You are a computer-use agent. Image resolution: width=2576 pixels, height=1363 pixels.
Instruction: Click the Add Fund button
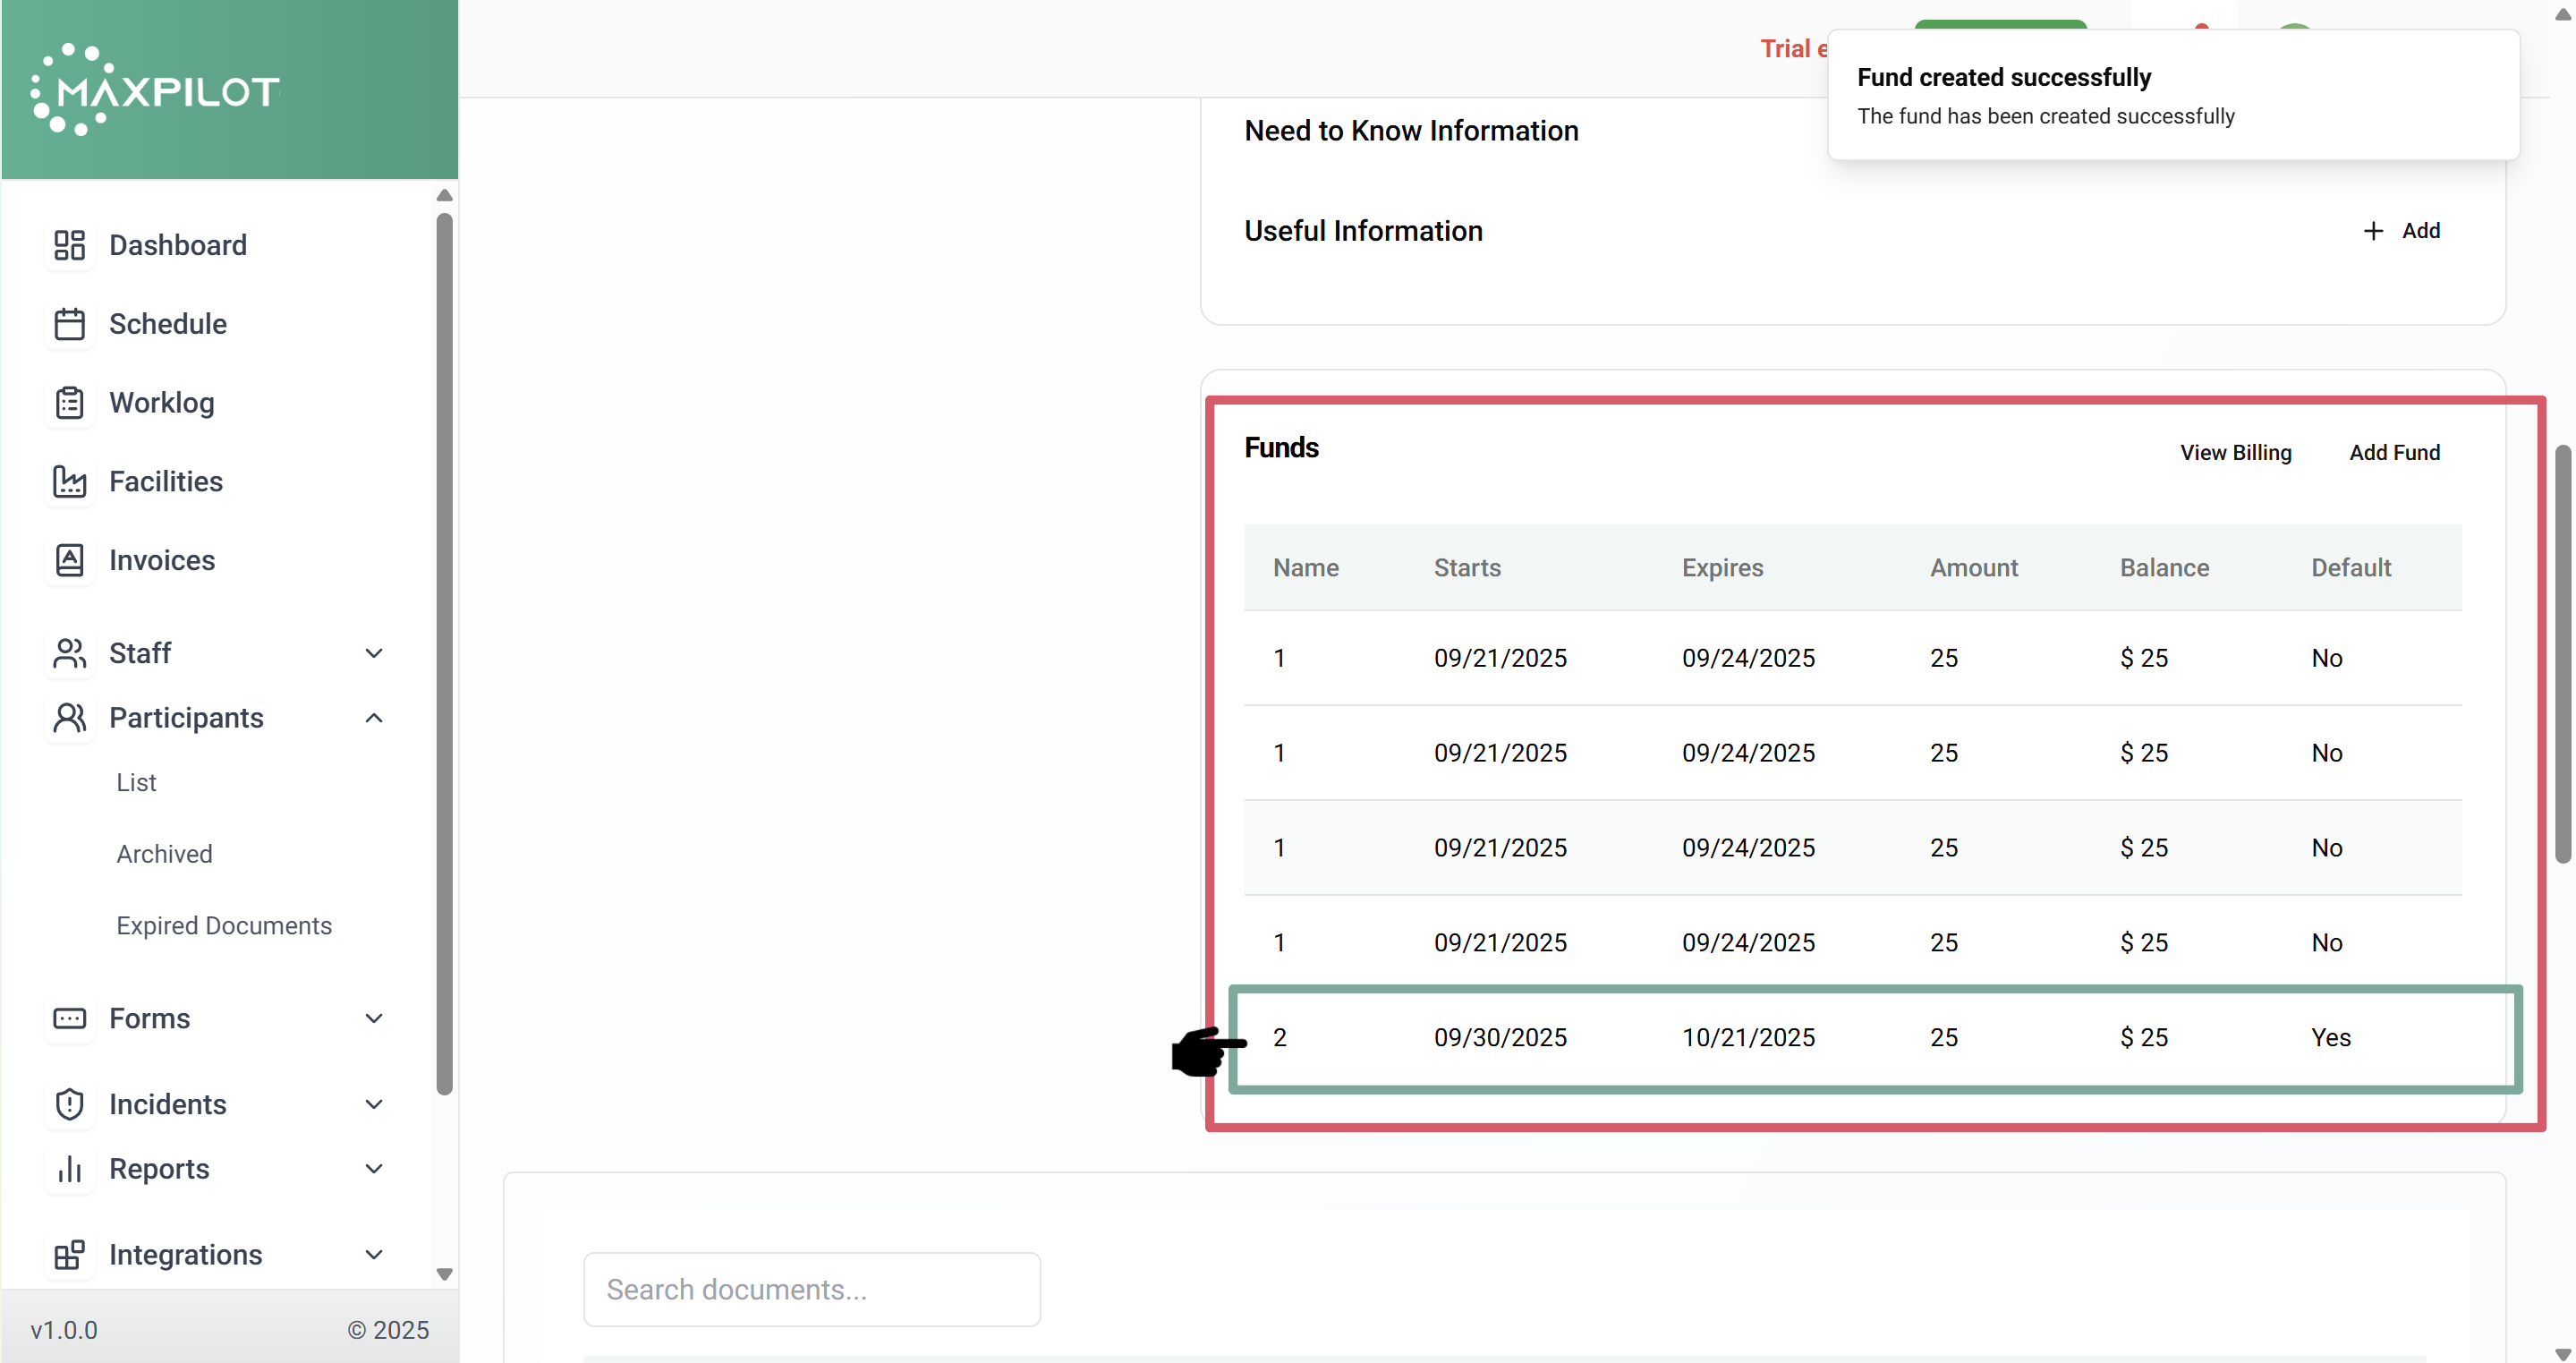pos(2394,452)
